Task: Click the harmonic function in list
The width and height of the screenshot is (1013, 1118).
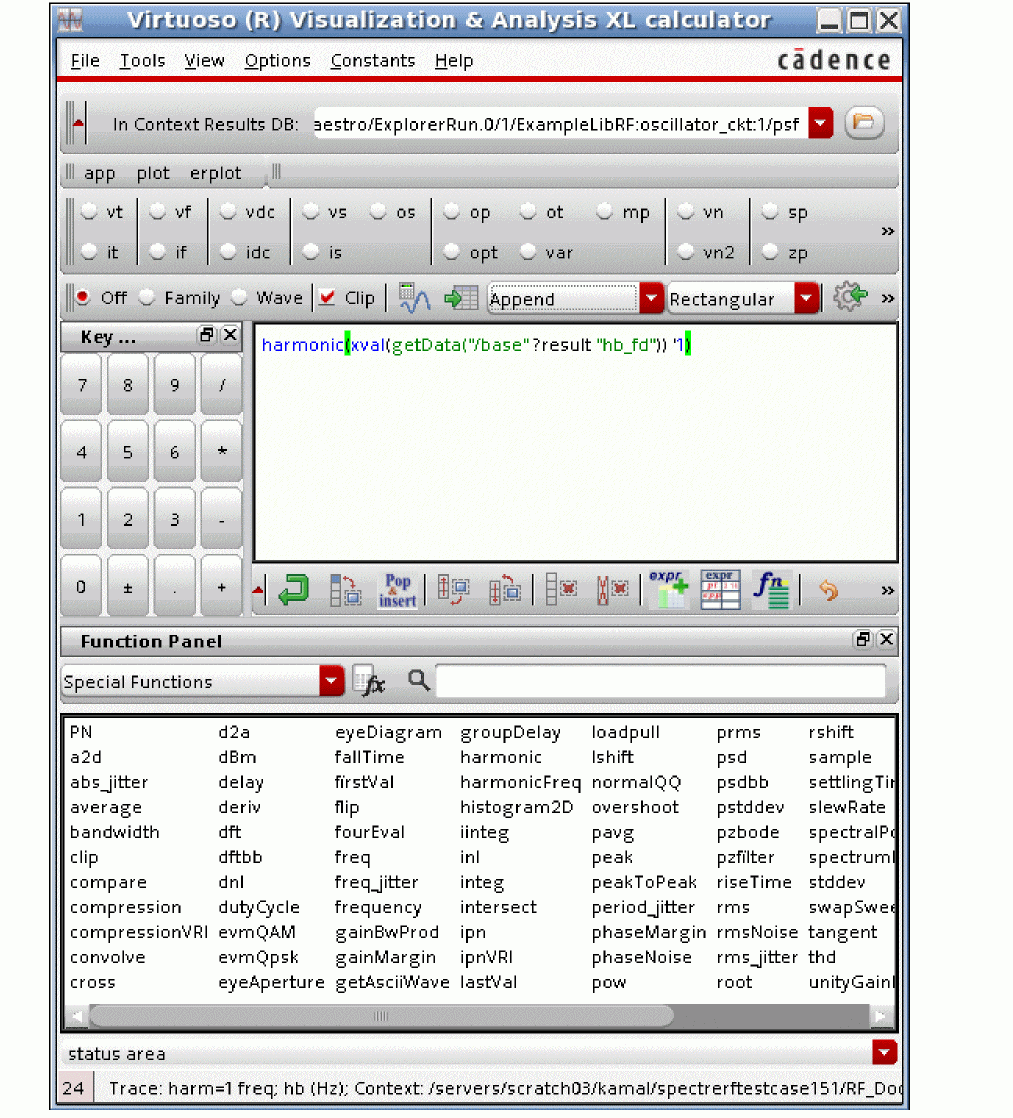Action: [500, 757]
